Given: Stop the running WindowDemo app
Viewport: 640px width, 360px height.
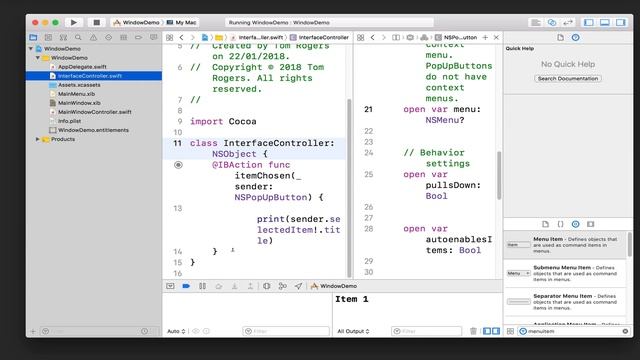Looking at the screenshot, I should [96, 22].
